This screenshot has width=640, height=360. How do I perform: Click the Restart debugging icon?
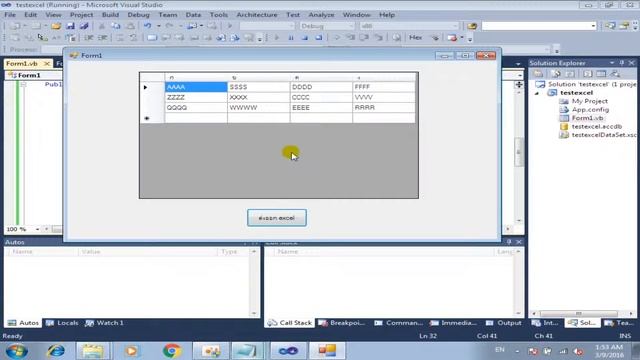tap(318, 38)
